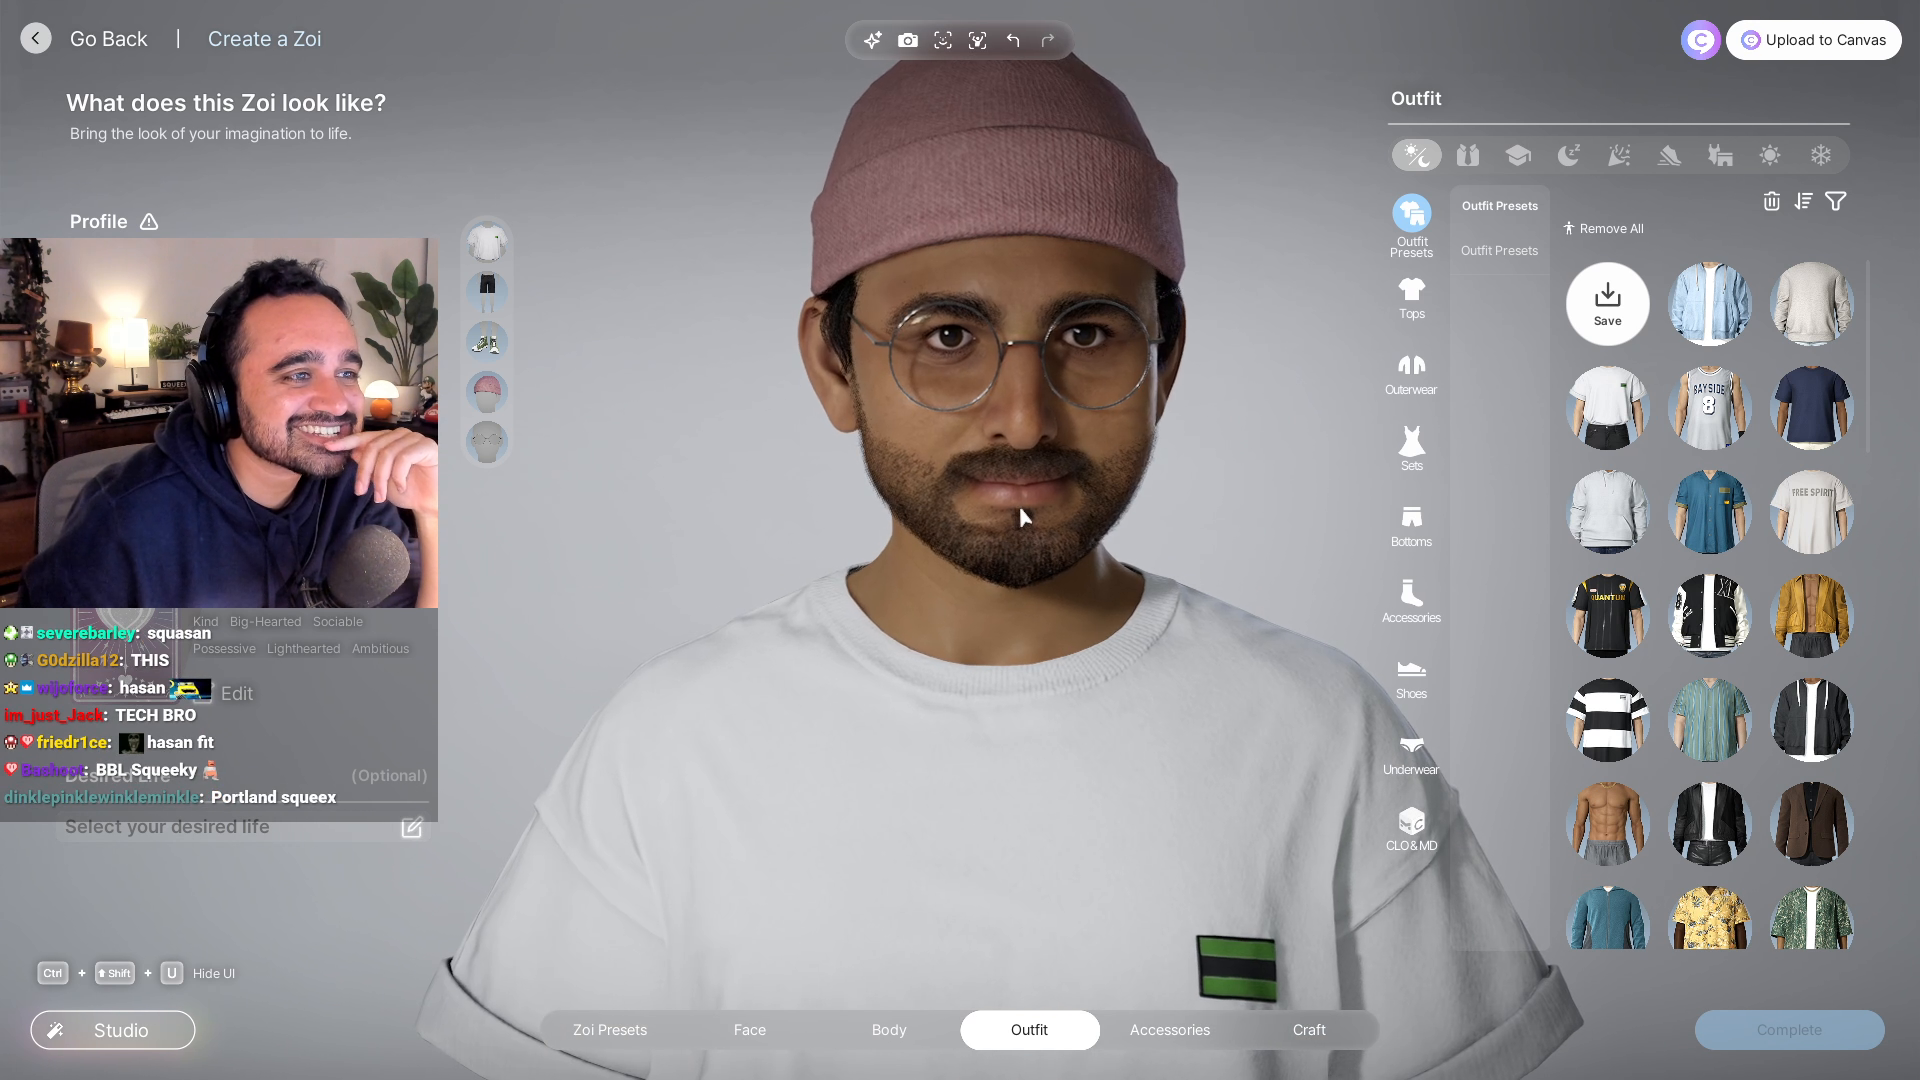Select the winter snowflake outfit category
The image size is (1920, 1080).
click(1820, 155)
